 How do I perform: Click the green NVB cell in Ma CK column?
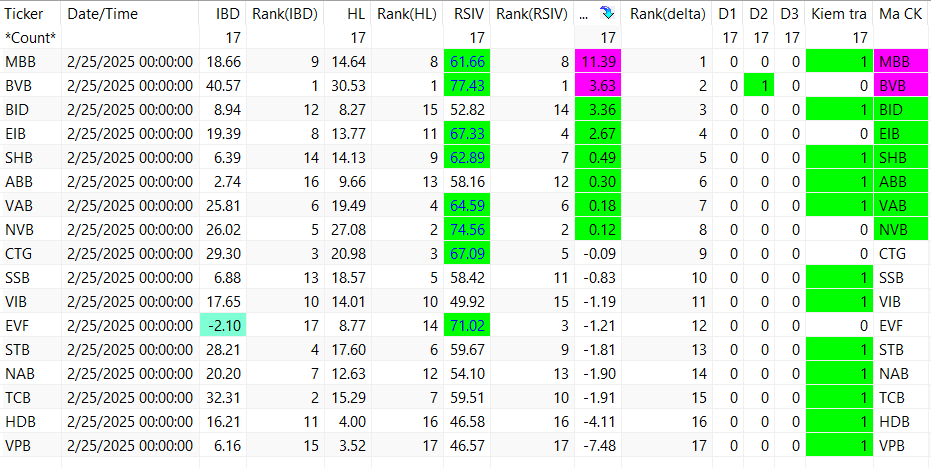[901, 230]
